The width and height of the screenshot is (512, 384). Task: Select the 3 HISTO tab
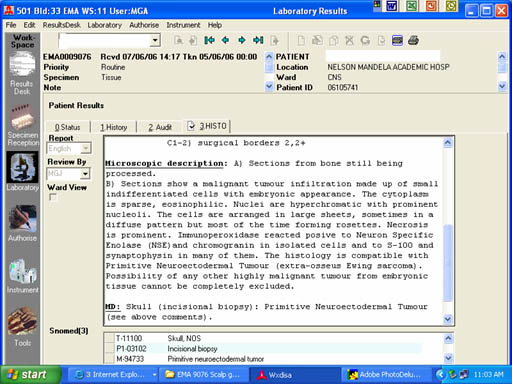point(207,126)
